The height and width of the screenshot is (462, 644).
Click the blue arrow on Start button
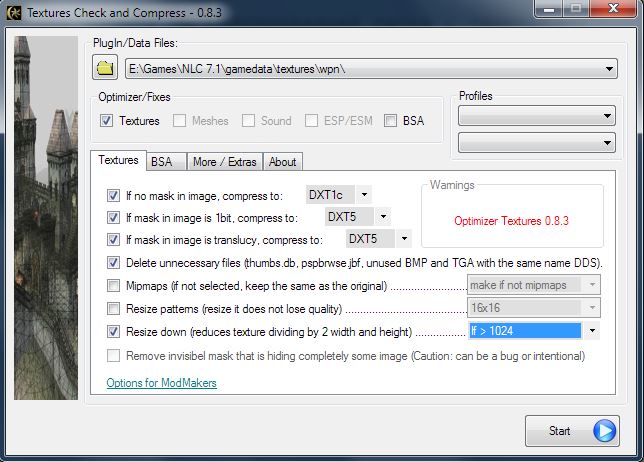pyautogui.click(x=604, y=431)
